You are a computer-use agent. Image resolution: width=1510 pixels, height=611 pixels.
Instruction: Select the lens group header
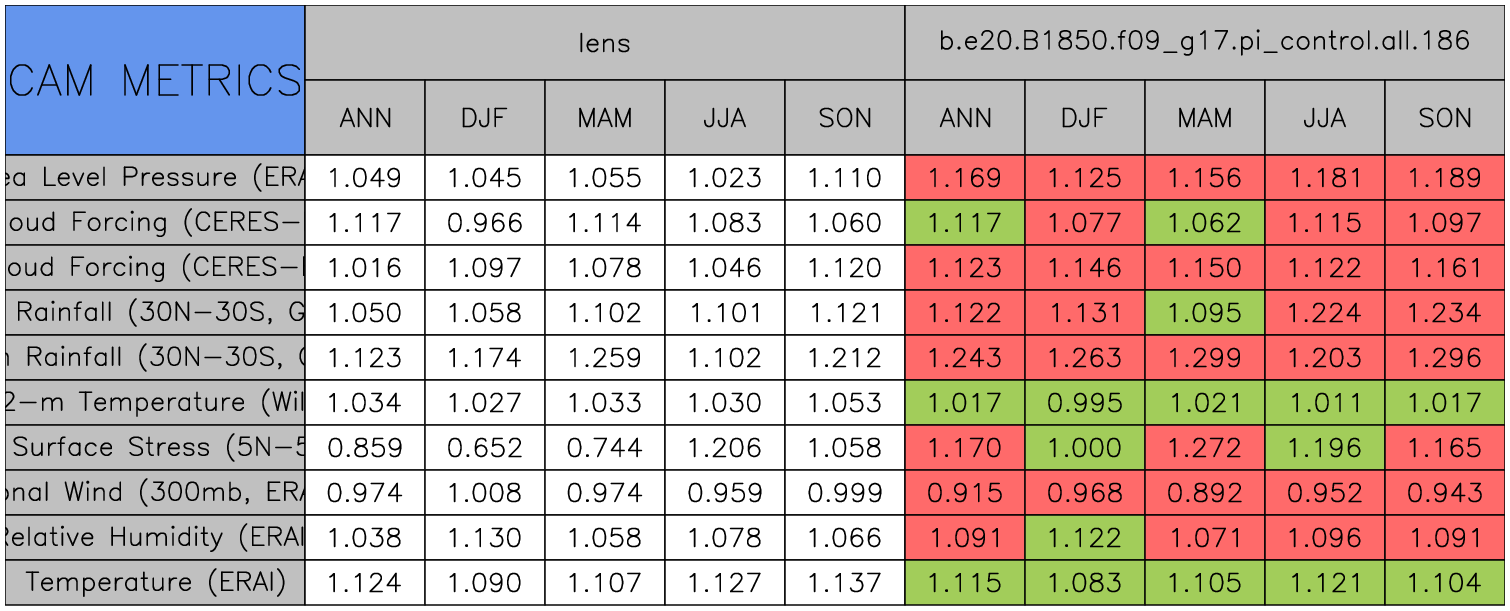point(604,42)
